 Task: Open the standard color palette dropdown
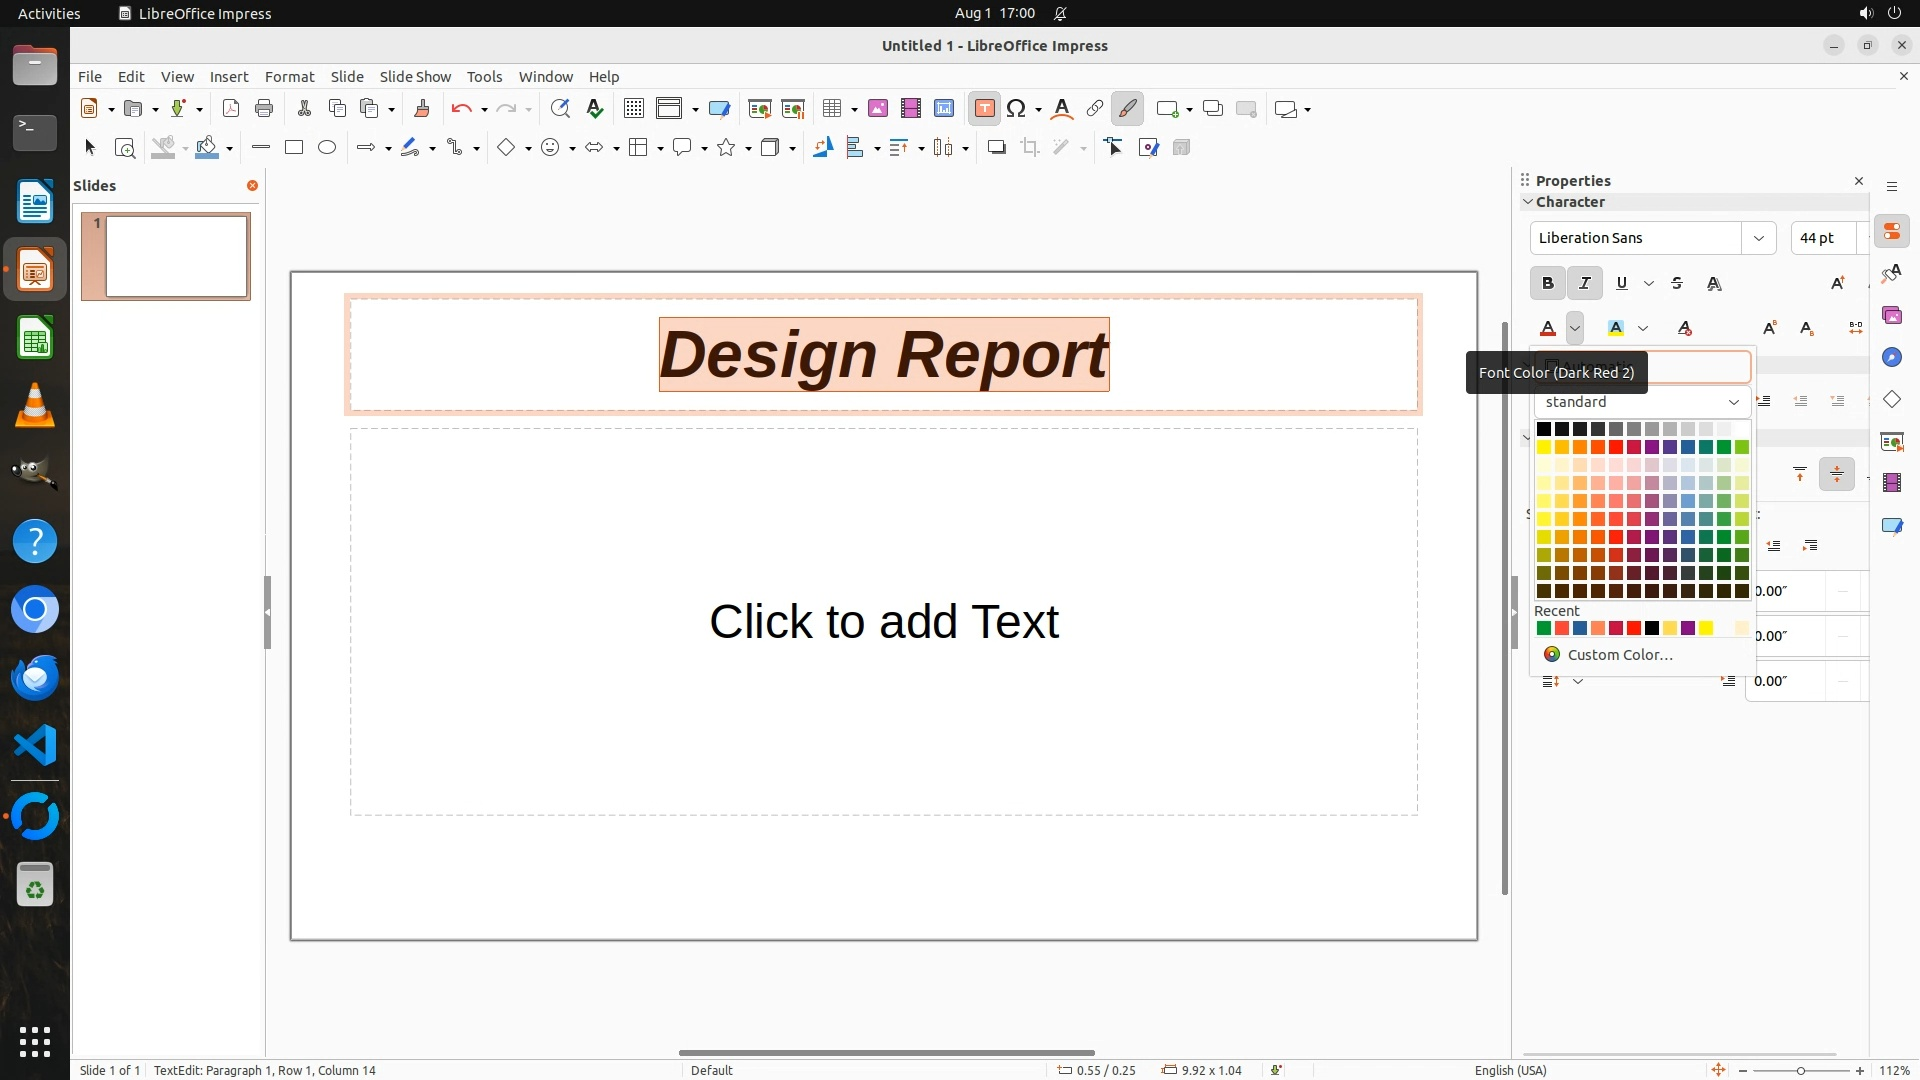tap(1733, 402)
